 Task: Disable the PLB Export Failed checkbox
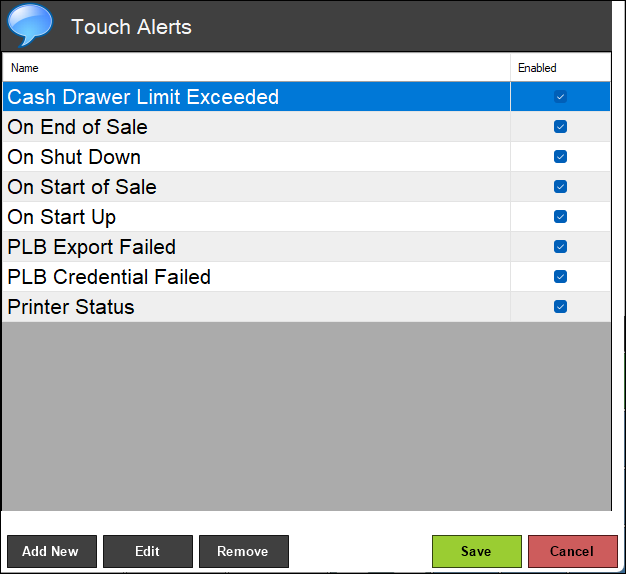click(560, 247)
